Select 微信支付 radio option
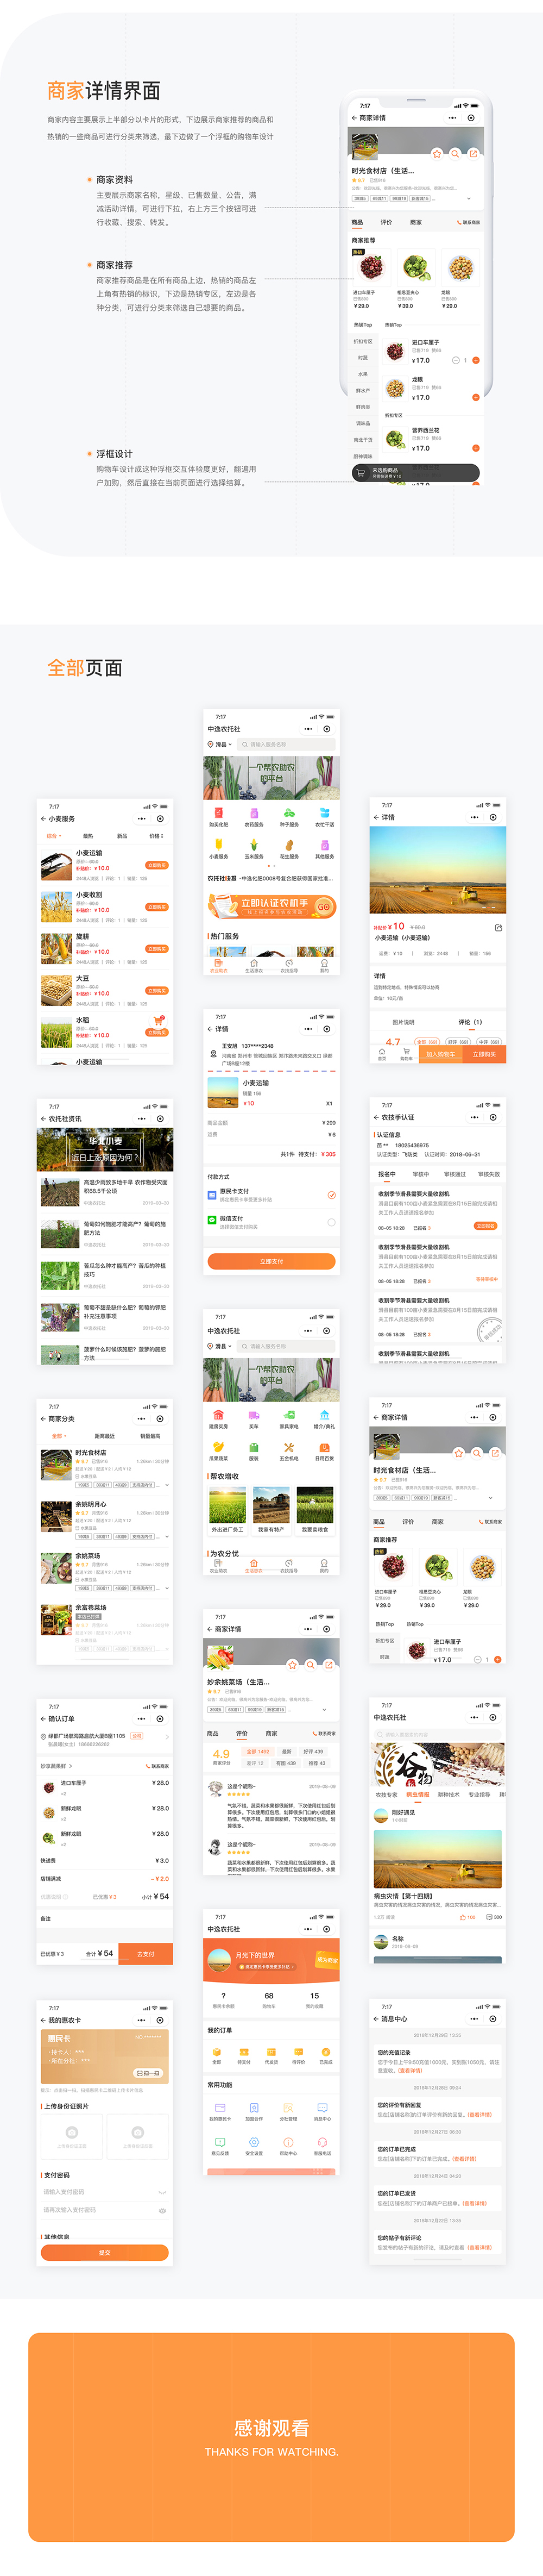Screen dimensions: 543x2576 (331, 1221)
